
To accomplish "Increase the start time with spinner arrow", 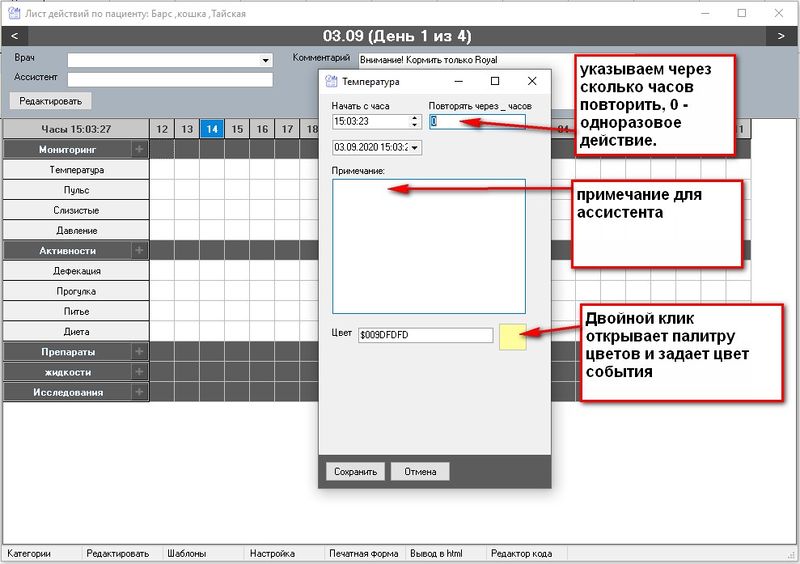I will point(415,117).
